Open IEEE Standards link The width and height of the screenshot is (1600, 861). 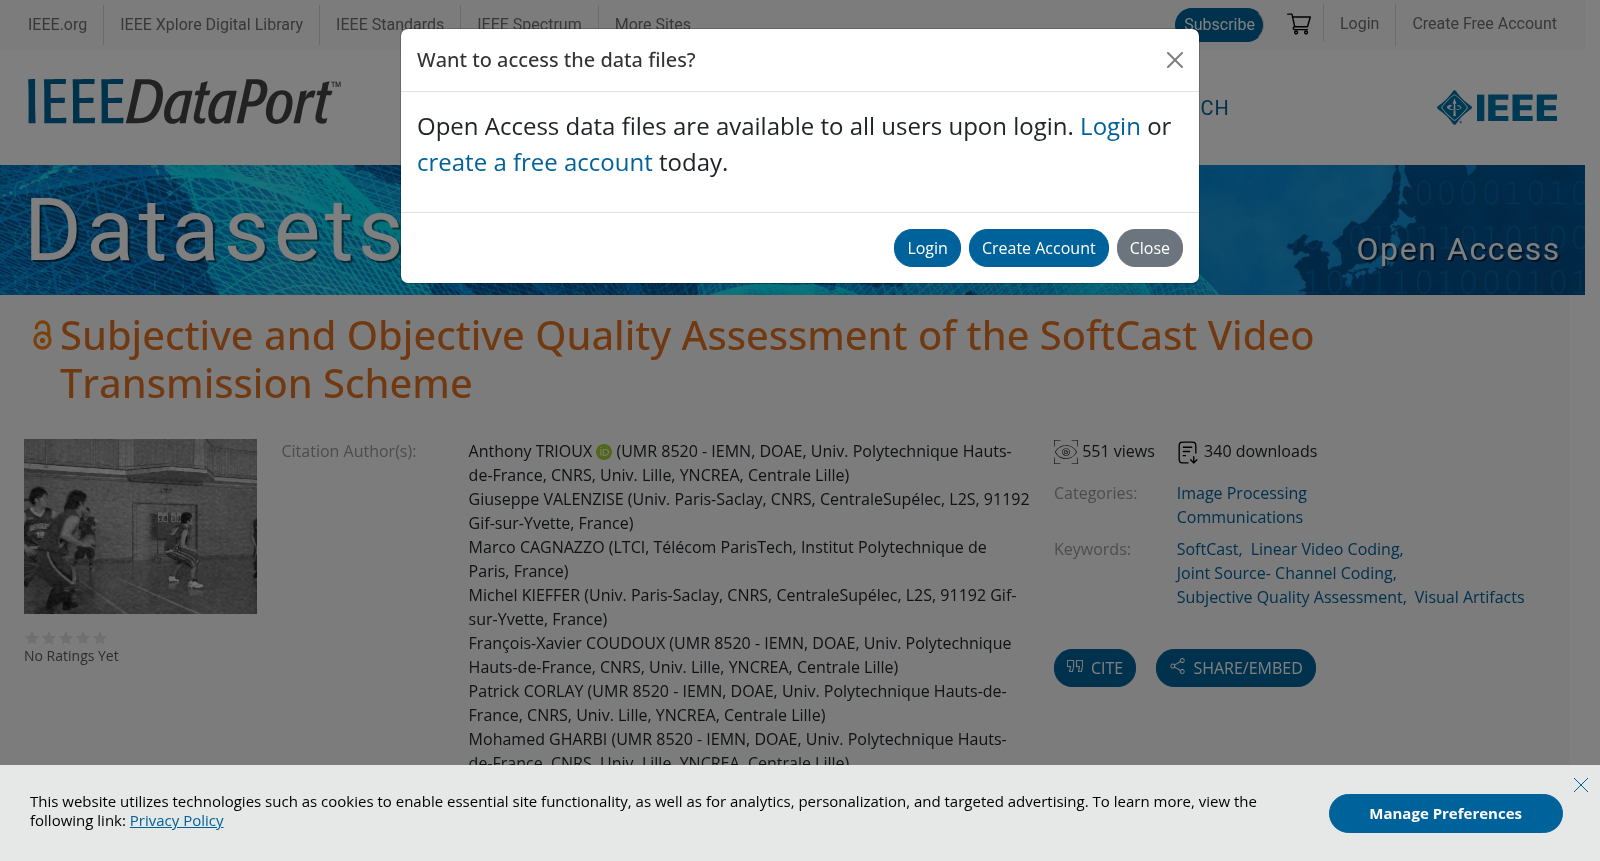point(390,24)
